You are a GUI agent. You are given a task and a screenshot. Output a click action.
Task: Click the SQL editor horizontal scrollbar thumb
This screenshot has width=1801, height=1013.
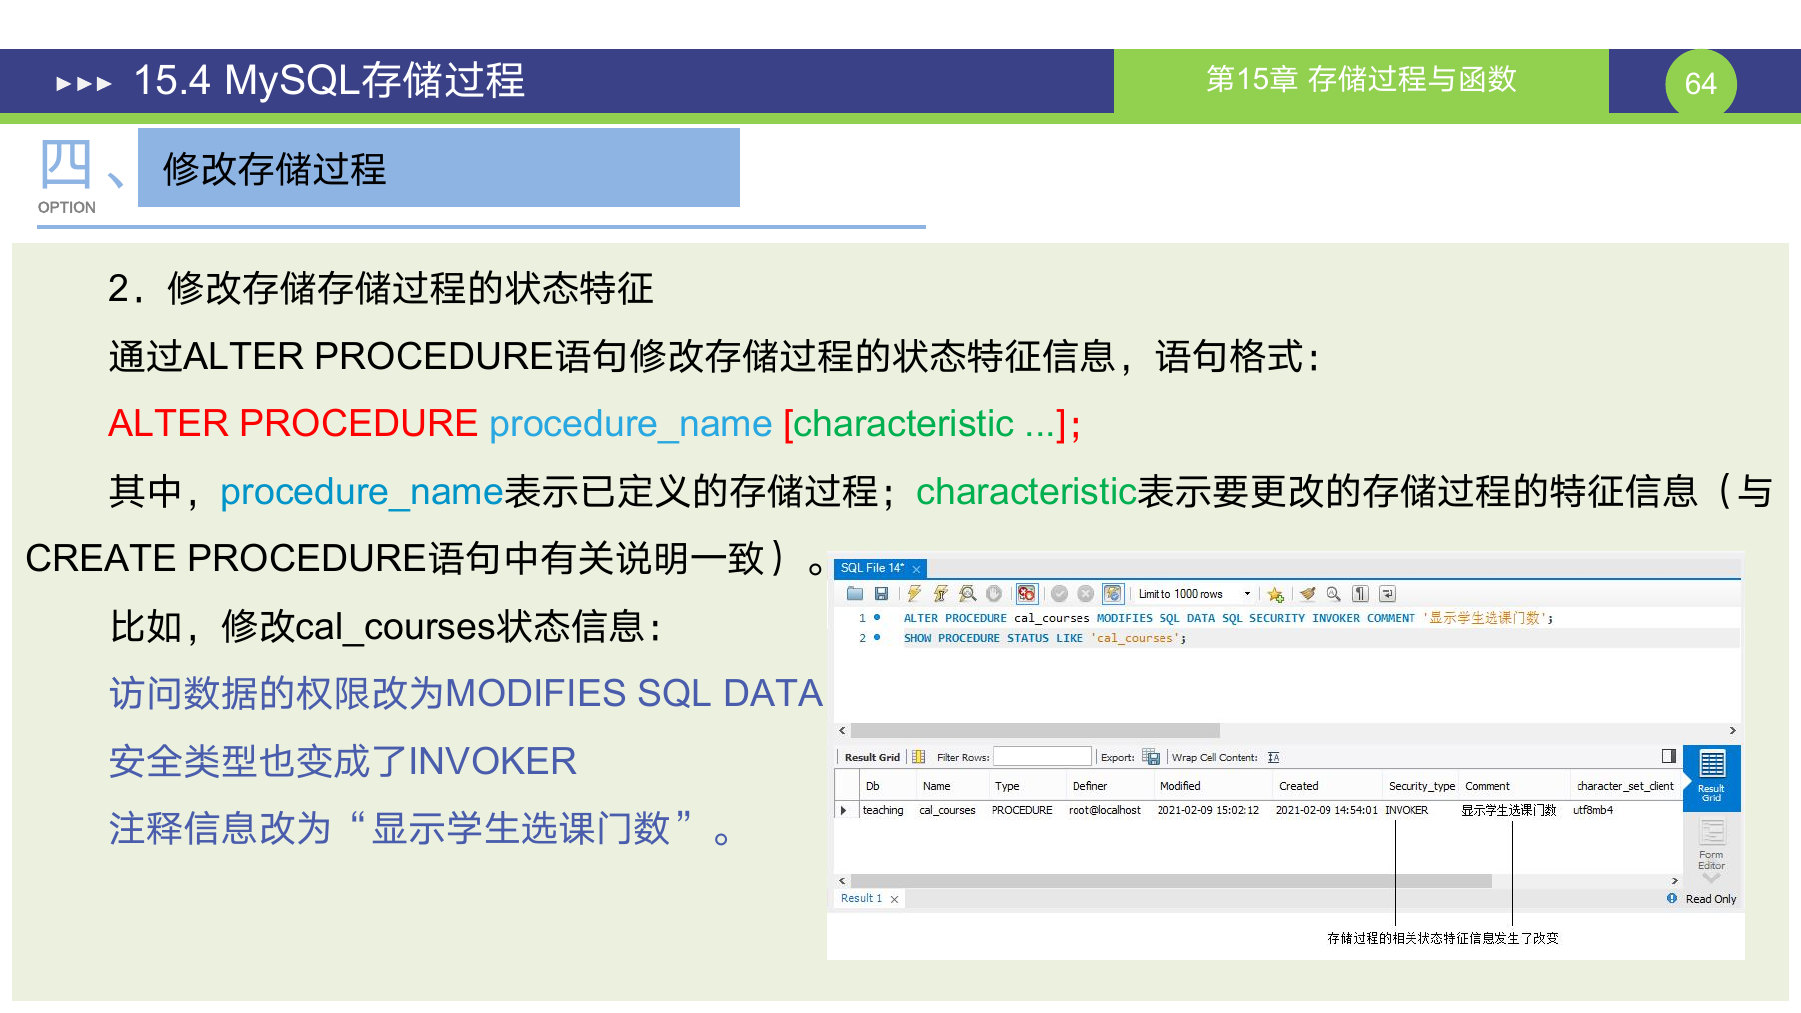pos(1035,731)
